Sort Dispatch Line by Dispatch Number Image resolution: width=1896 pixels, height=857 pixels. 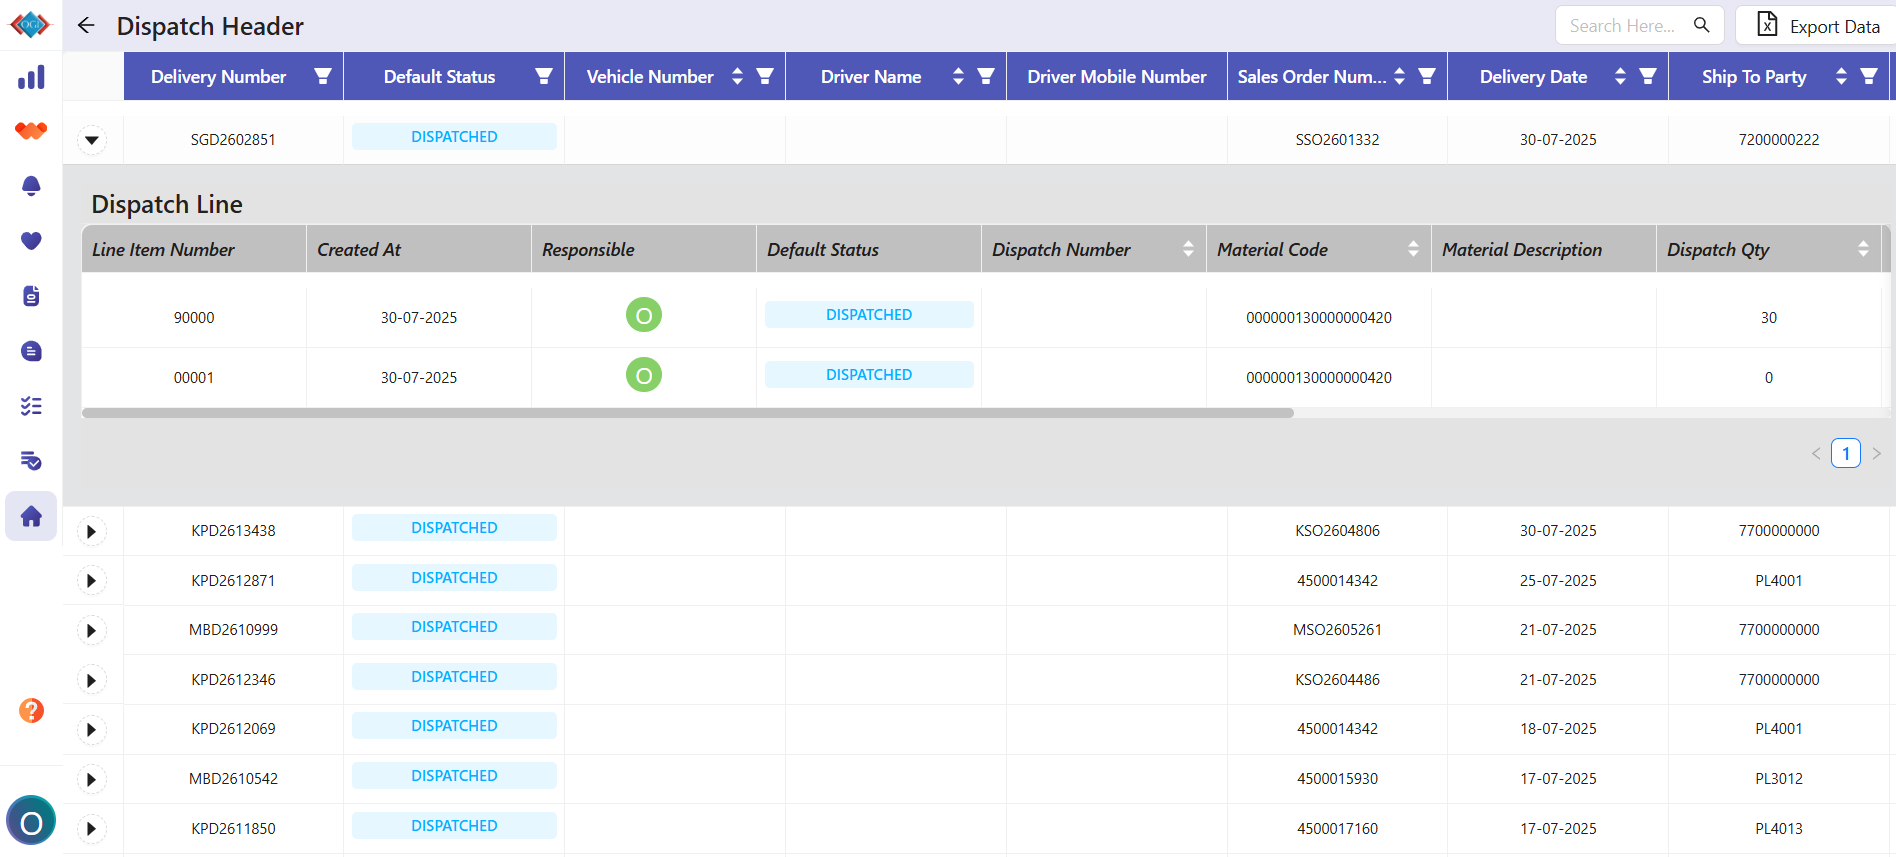click(1188, 249)
